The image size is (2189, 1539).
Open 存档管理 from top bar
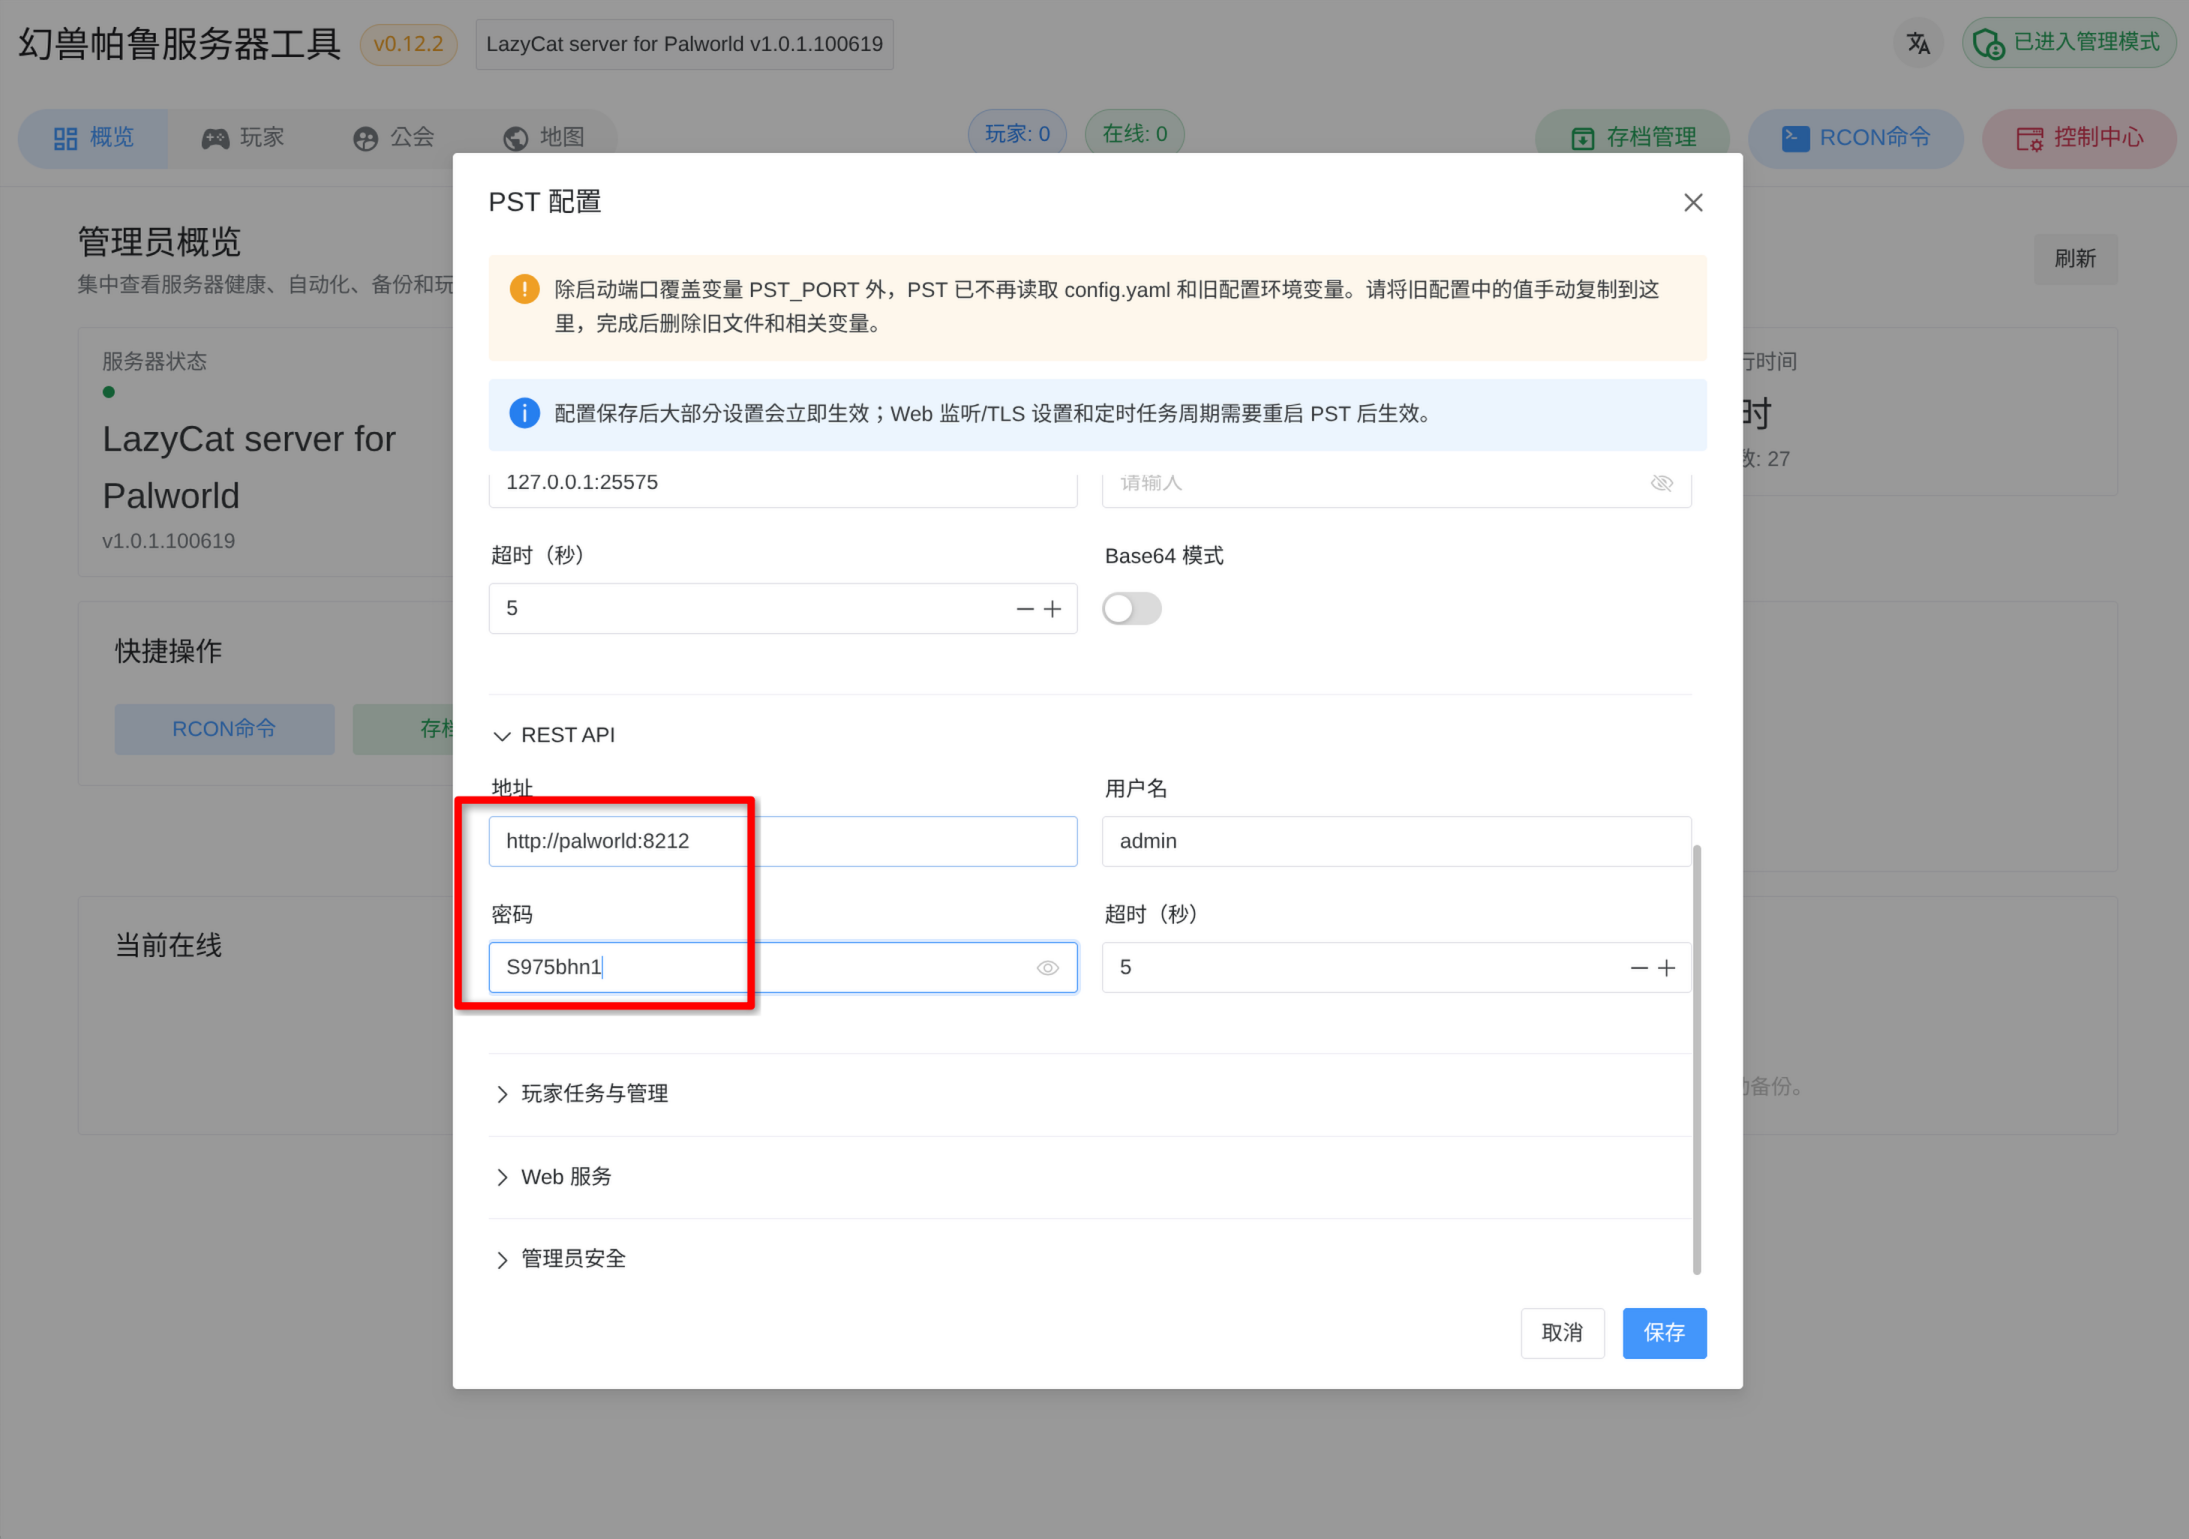pyautogui.click(x=1632, y=138)
